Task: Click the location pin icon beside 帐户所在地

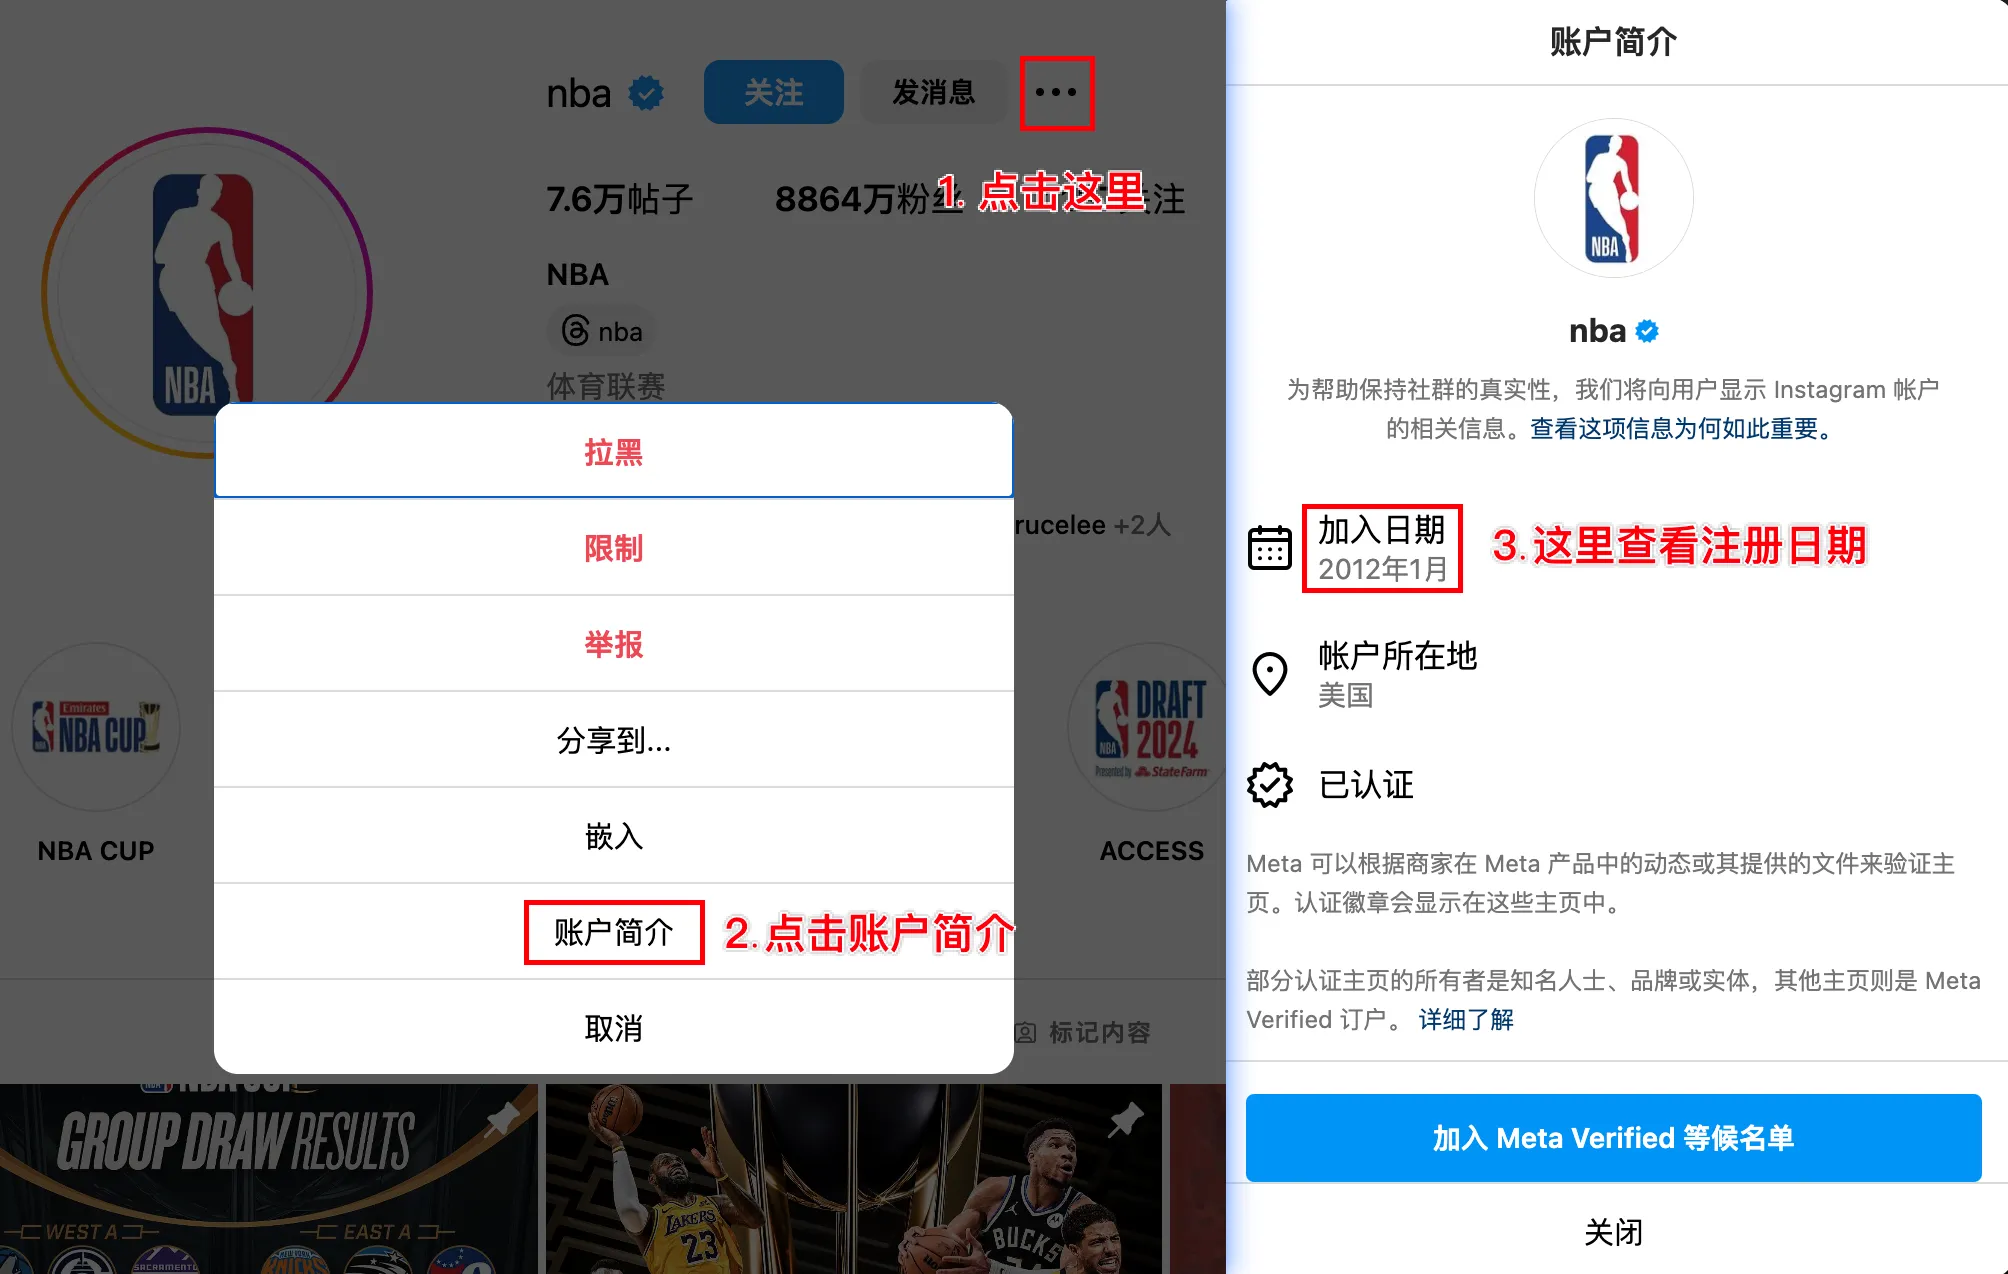Action: [x=1270, y=674]
